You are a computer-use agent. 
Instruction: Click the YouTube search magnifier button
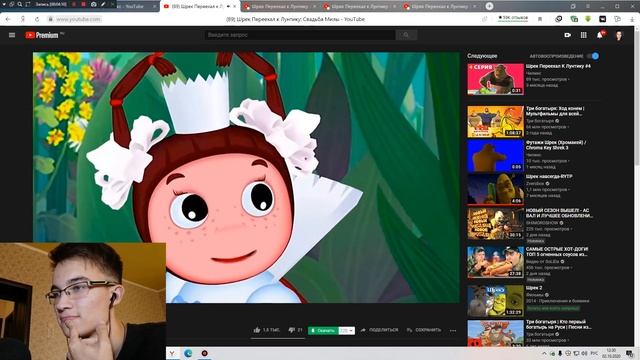[406, 35]
